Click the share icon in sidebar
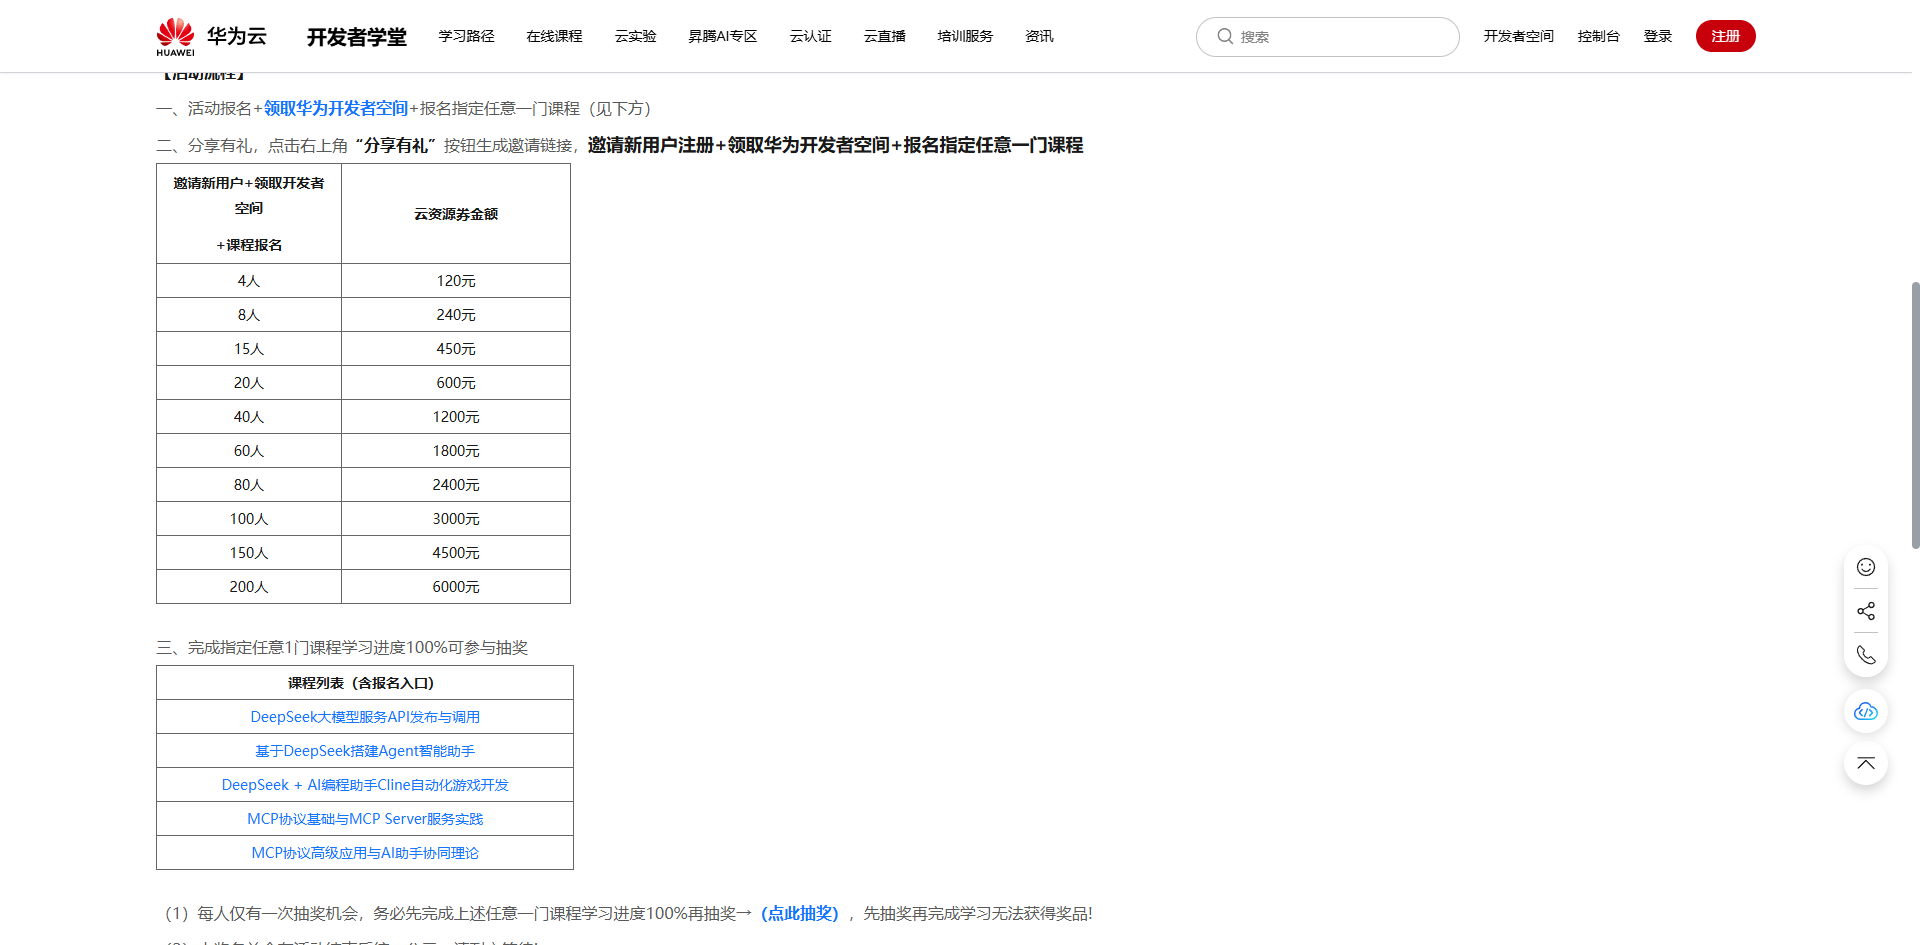1920x945 pixels. tap(1866, 611)
